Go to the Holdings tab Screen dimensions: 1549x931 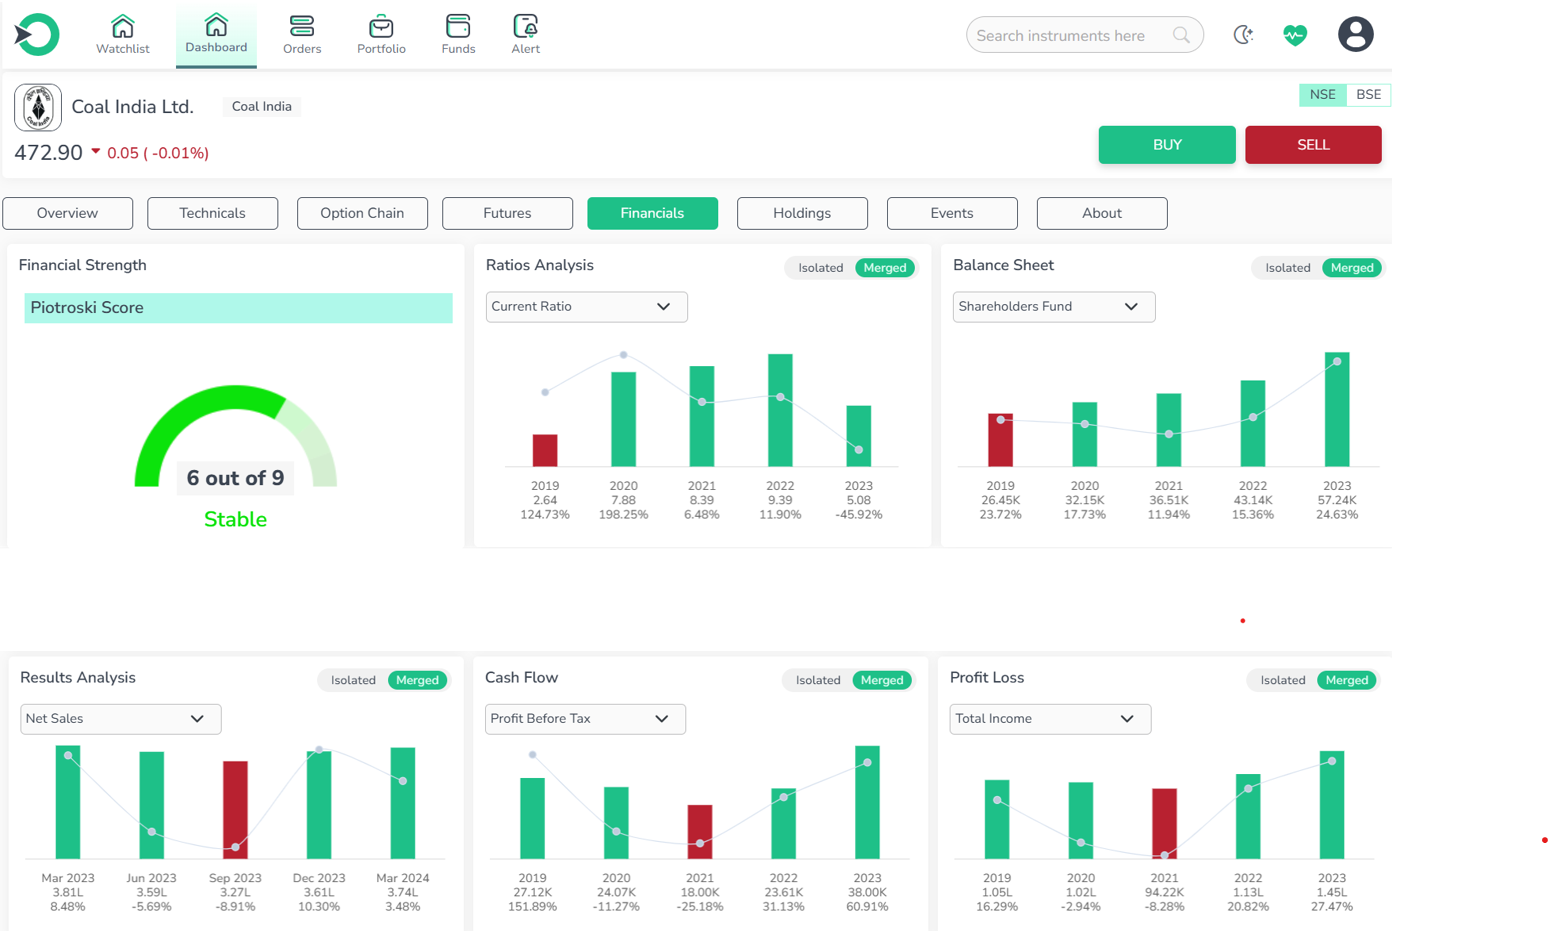tap(802, 213)
